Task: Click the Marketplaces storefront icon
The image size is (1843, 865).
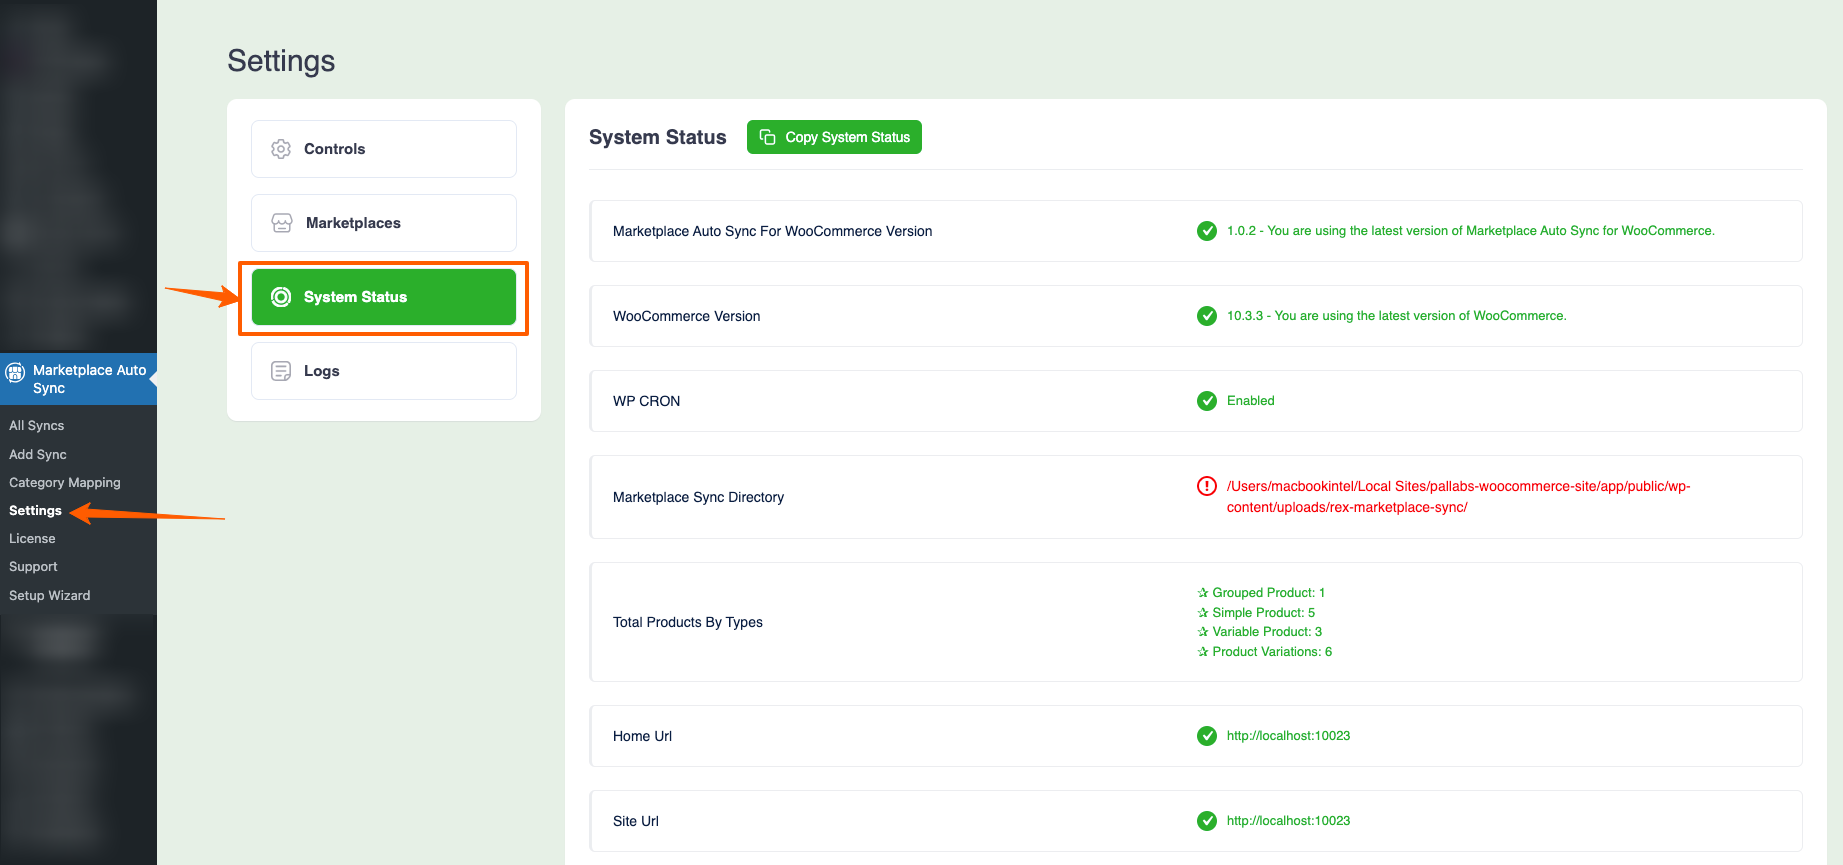Action: (282, 223)
